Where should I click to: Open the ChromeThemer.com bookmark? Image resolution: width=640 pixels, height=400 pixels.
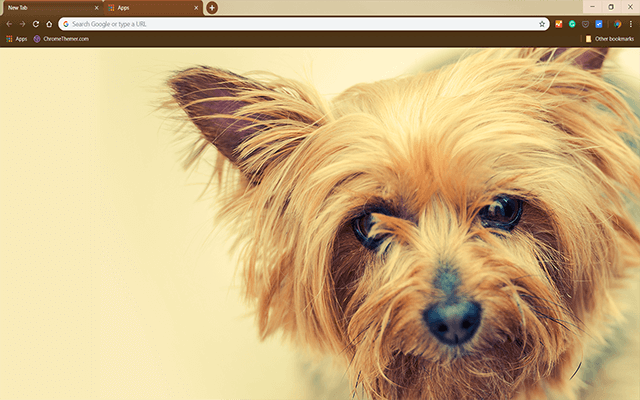pyautogui.click(x=61, y=39)
